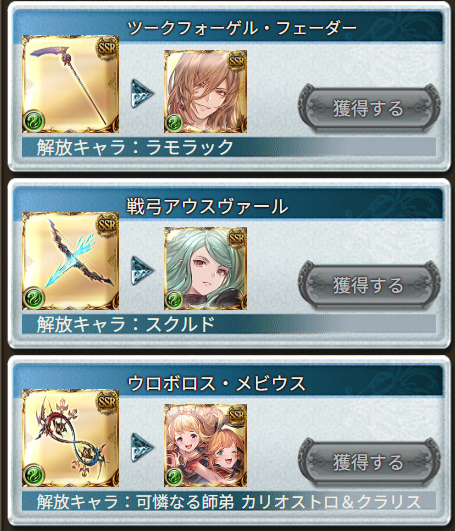The image size is (455, 531).
Task: Click 獲得する button for カリオストロ&クラリス
Action: click(369, 462)
